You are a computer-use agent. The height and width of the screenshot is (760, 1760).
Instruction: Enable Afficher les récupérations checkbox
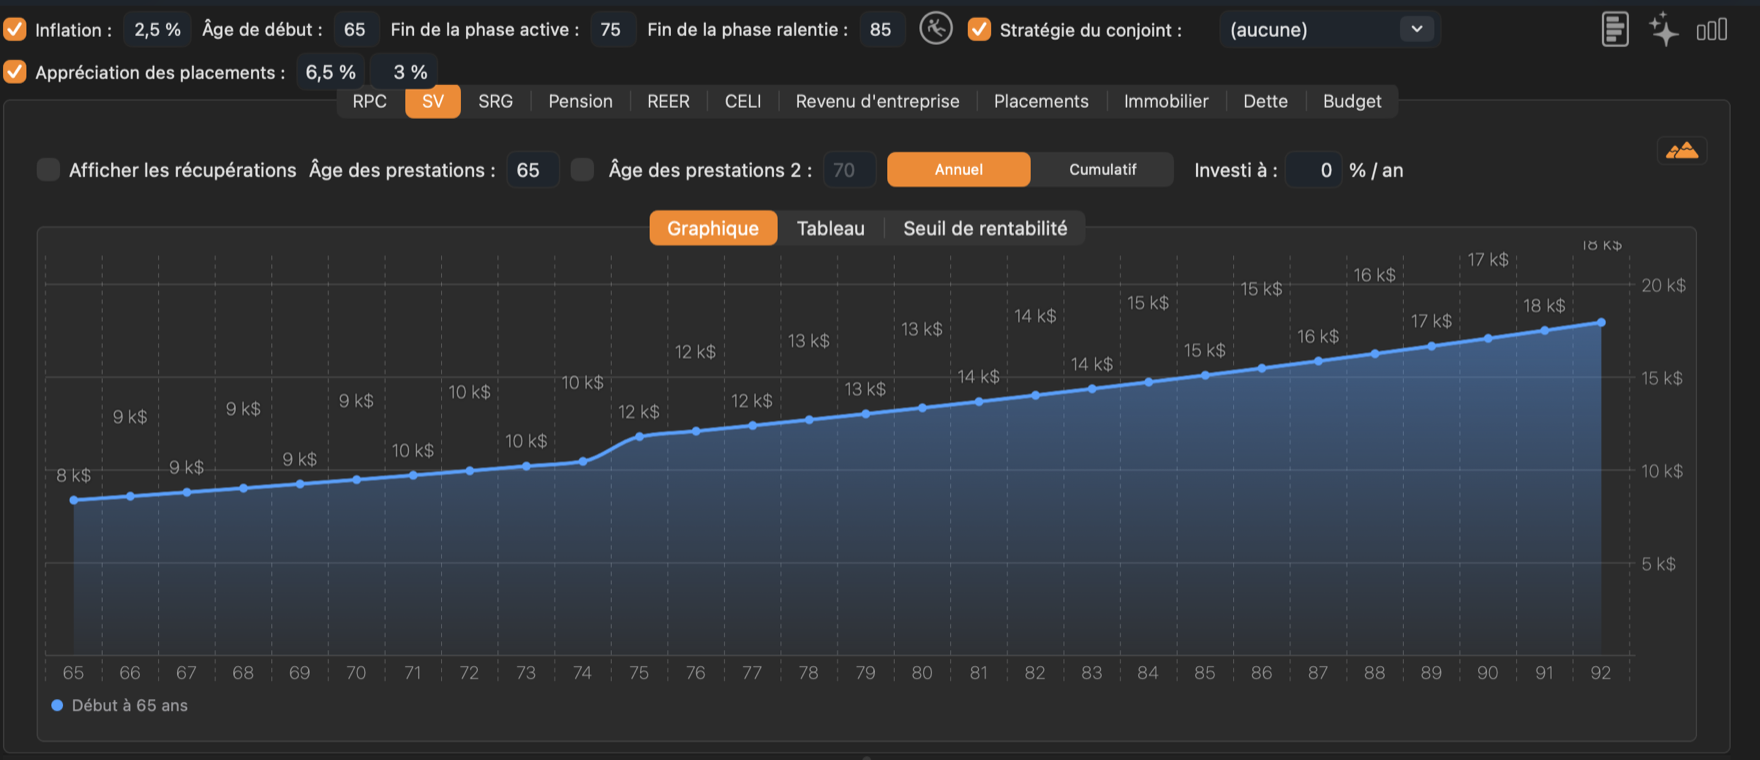(x=48, y=169)
